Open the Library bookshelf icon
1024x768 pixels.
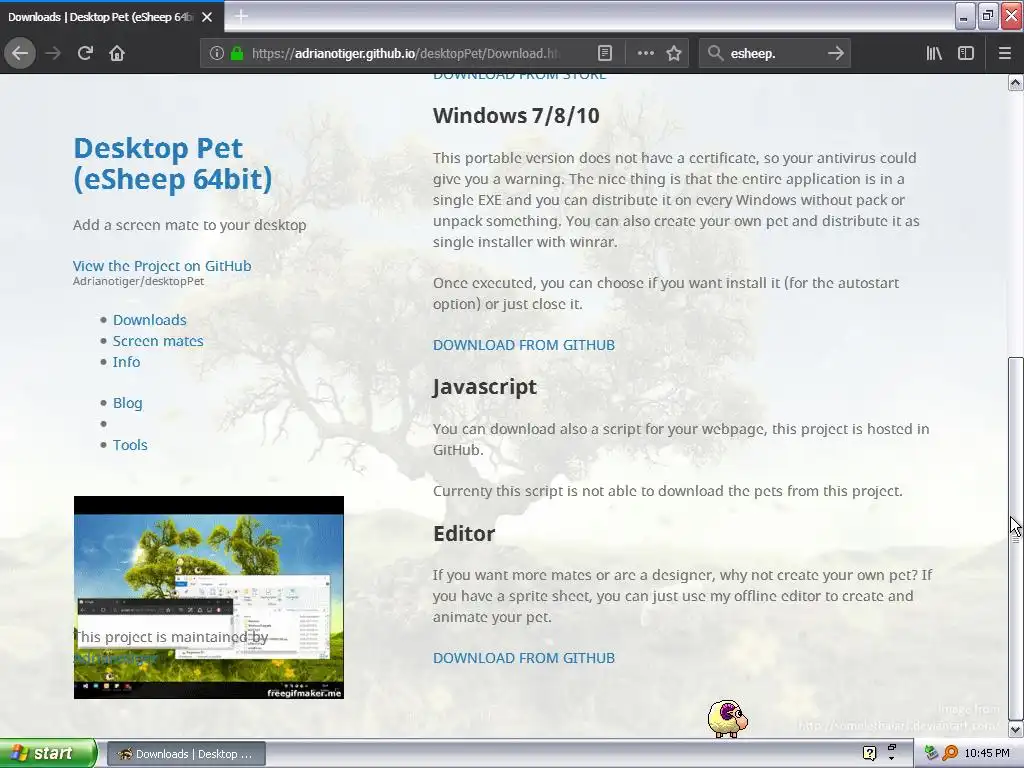click(934, 54)
